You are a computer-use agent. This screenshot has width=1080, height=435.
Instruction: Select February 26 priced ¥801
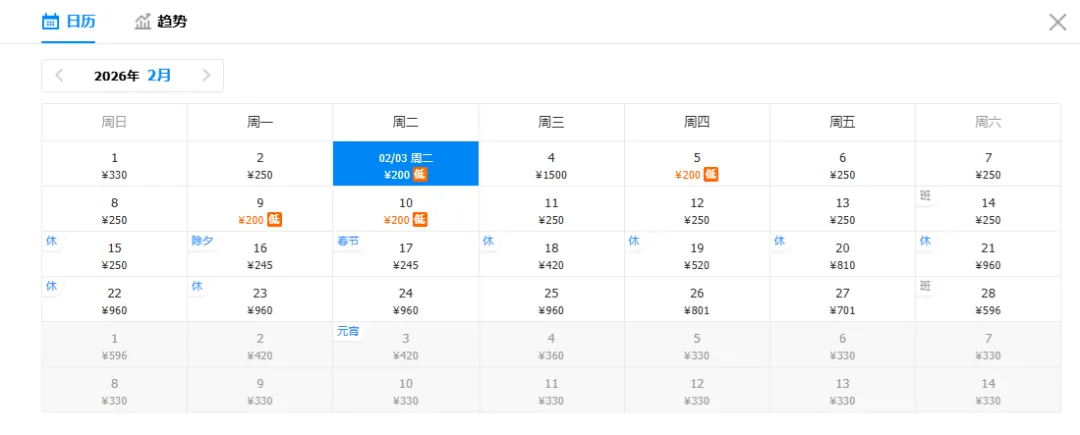[x=697, y=299]
